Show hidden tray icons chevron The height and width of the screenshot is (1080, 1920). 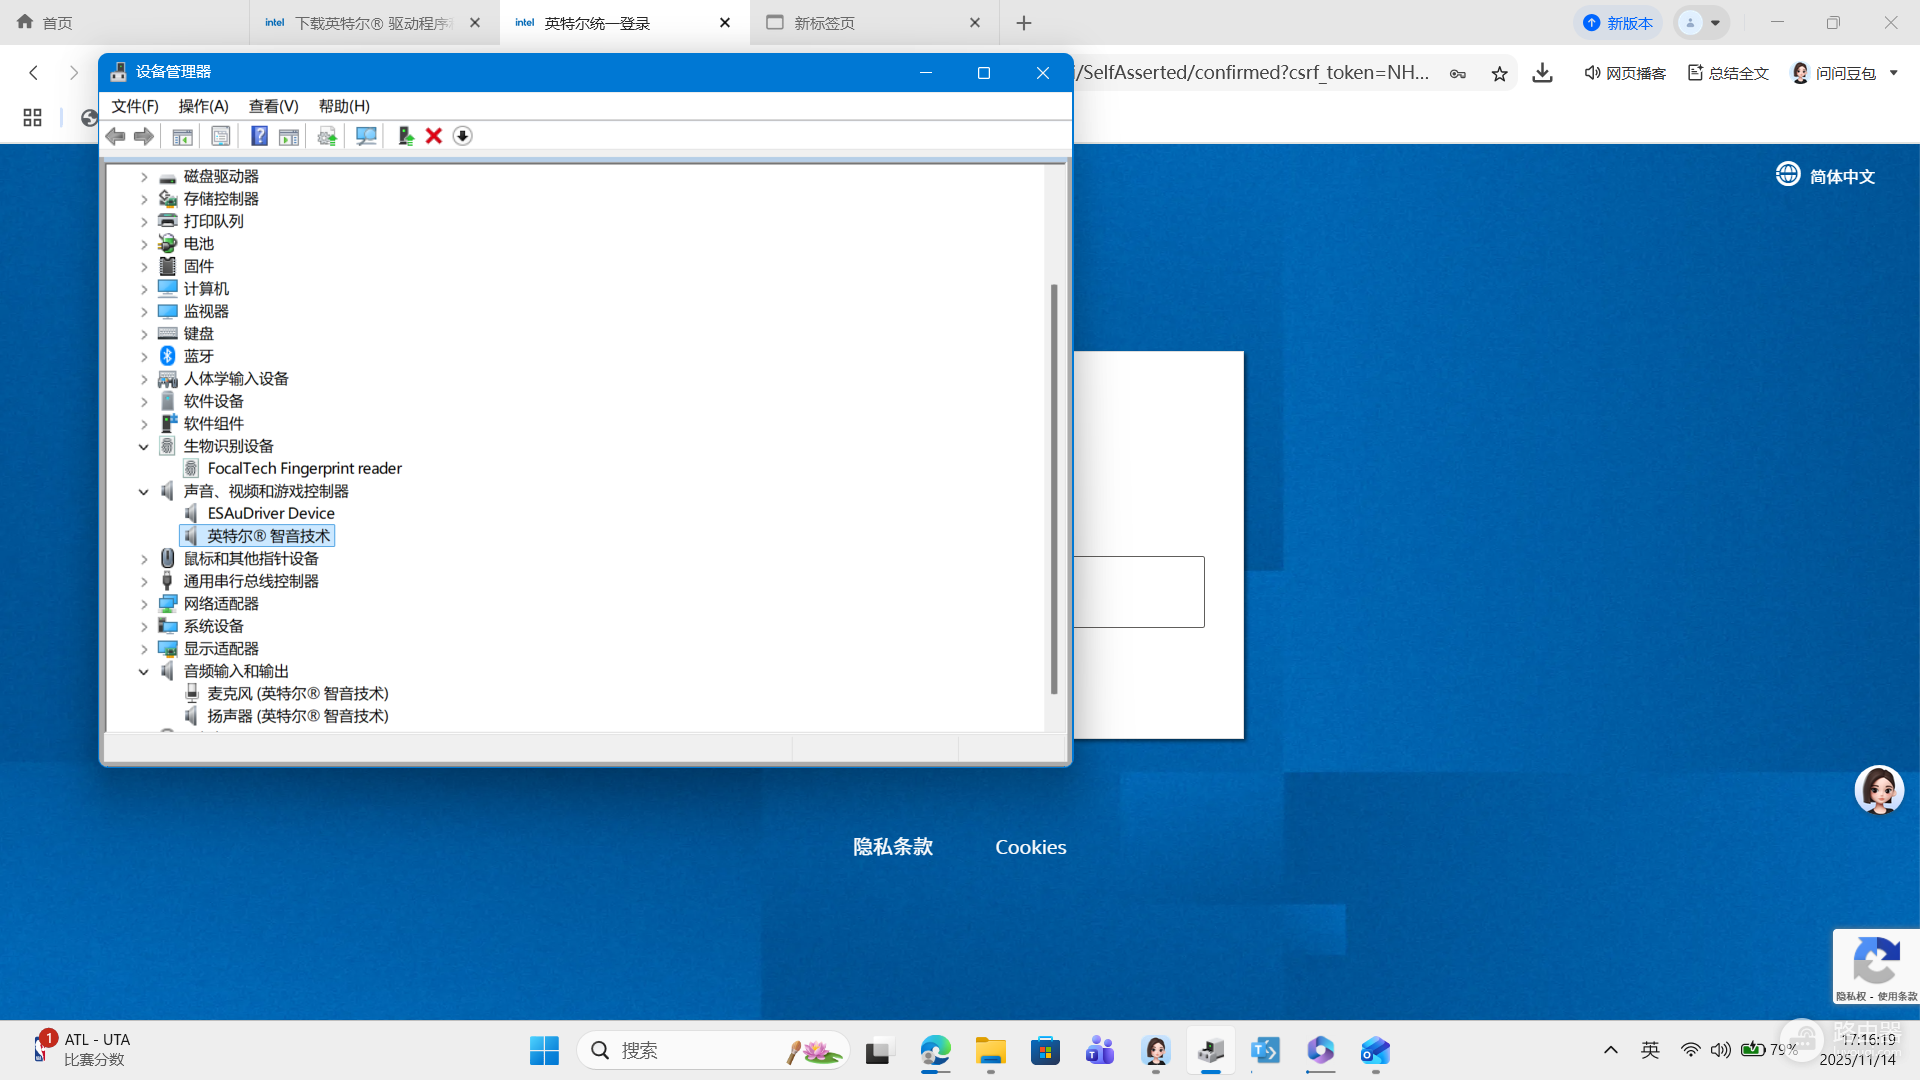[1611, 1050]
